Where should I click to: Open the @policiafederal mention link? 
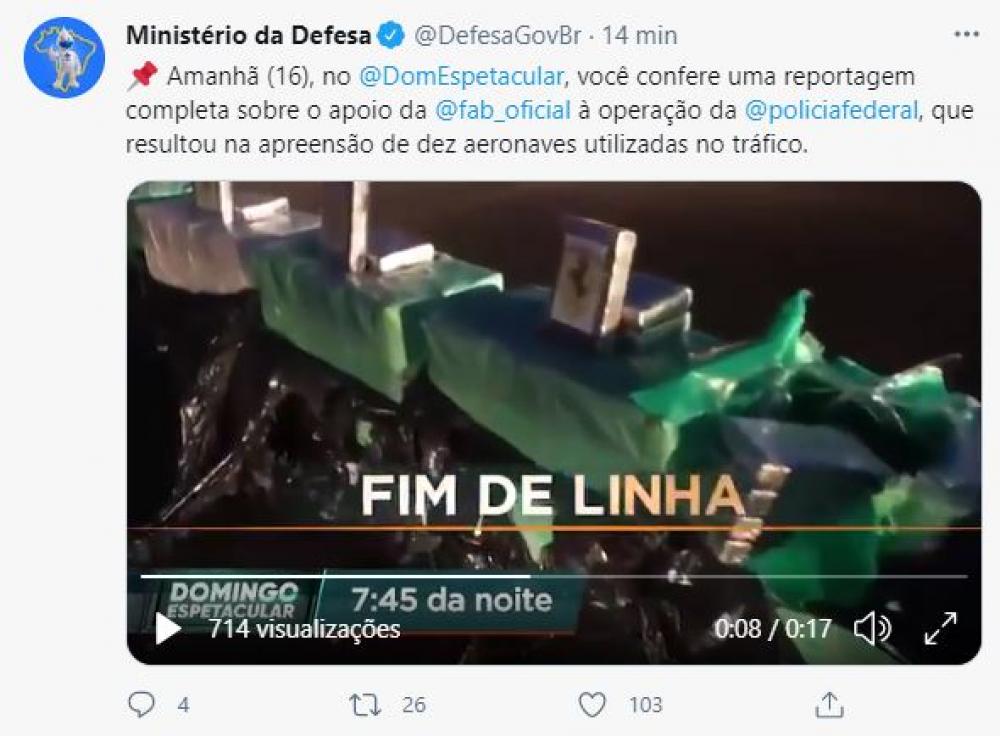click(831, 110)
